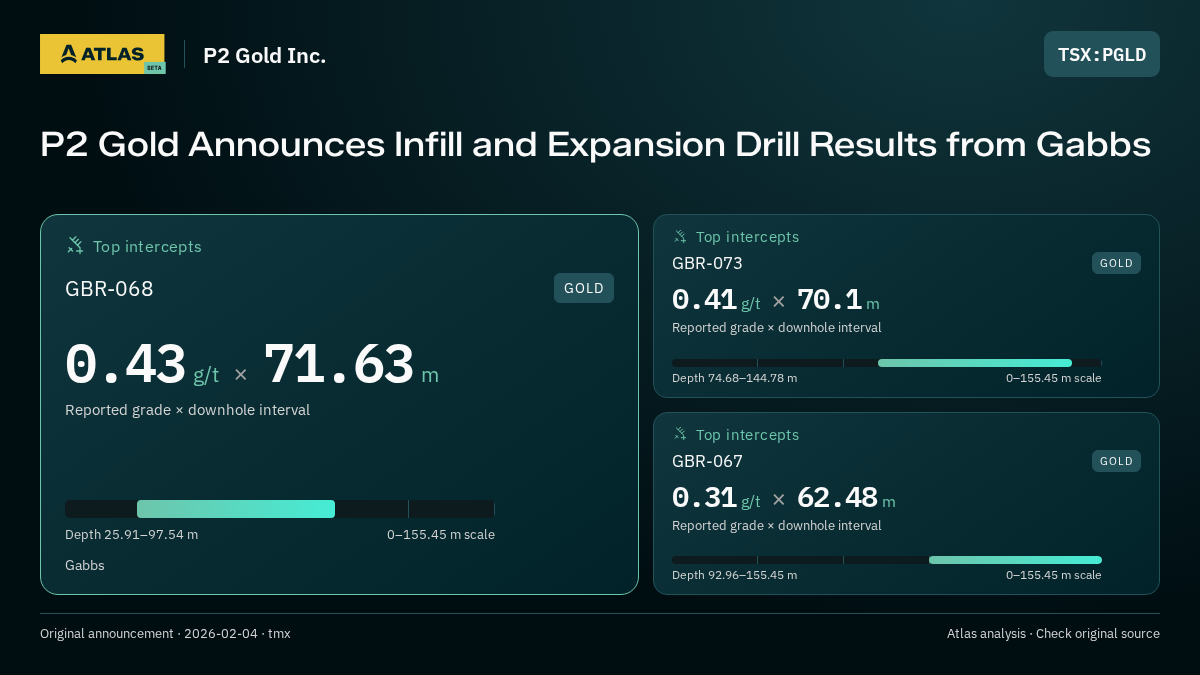This screenshot has width=1200, height=675.
Task: Click the Atlas logo badge
Action: [x=102, y=54]
